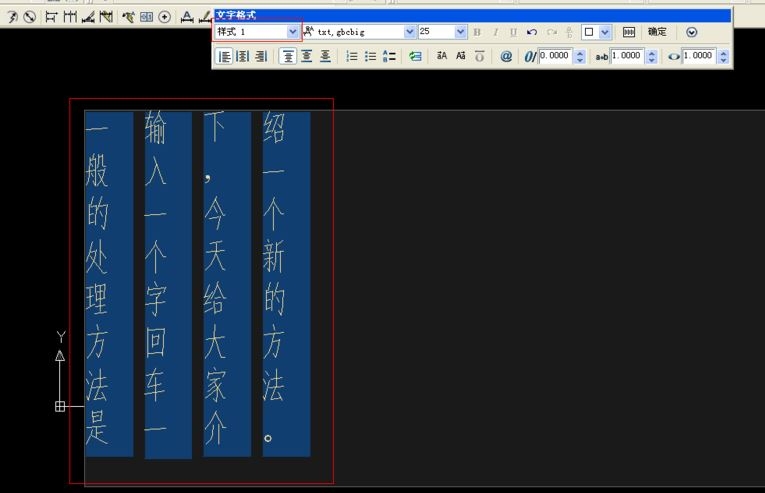Select the continue dimension tool

tap(70, 17)
